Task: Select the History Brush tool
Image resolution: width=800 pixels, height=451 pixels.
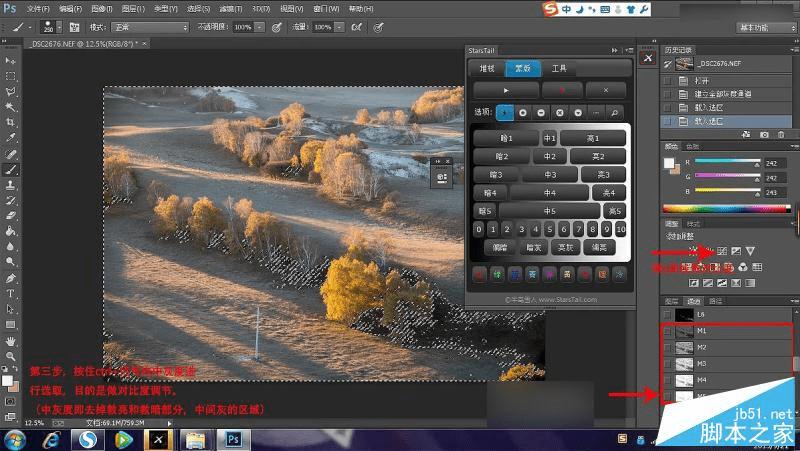Action: click(x=10, y=200)
